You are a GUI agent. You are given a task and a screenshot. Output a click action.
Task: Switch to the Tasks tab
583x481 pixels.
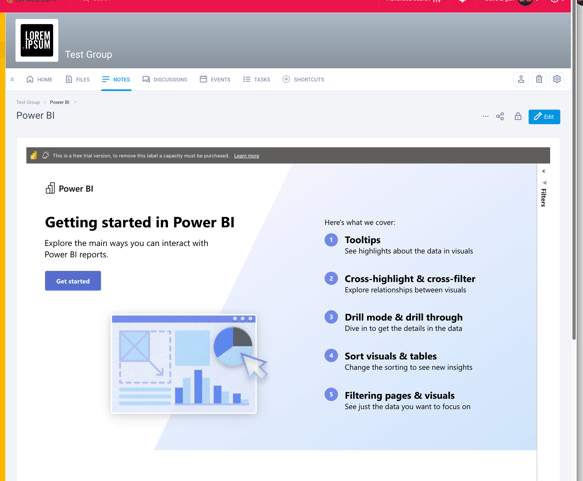click(x=256, y=79)
